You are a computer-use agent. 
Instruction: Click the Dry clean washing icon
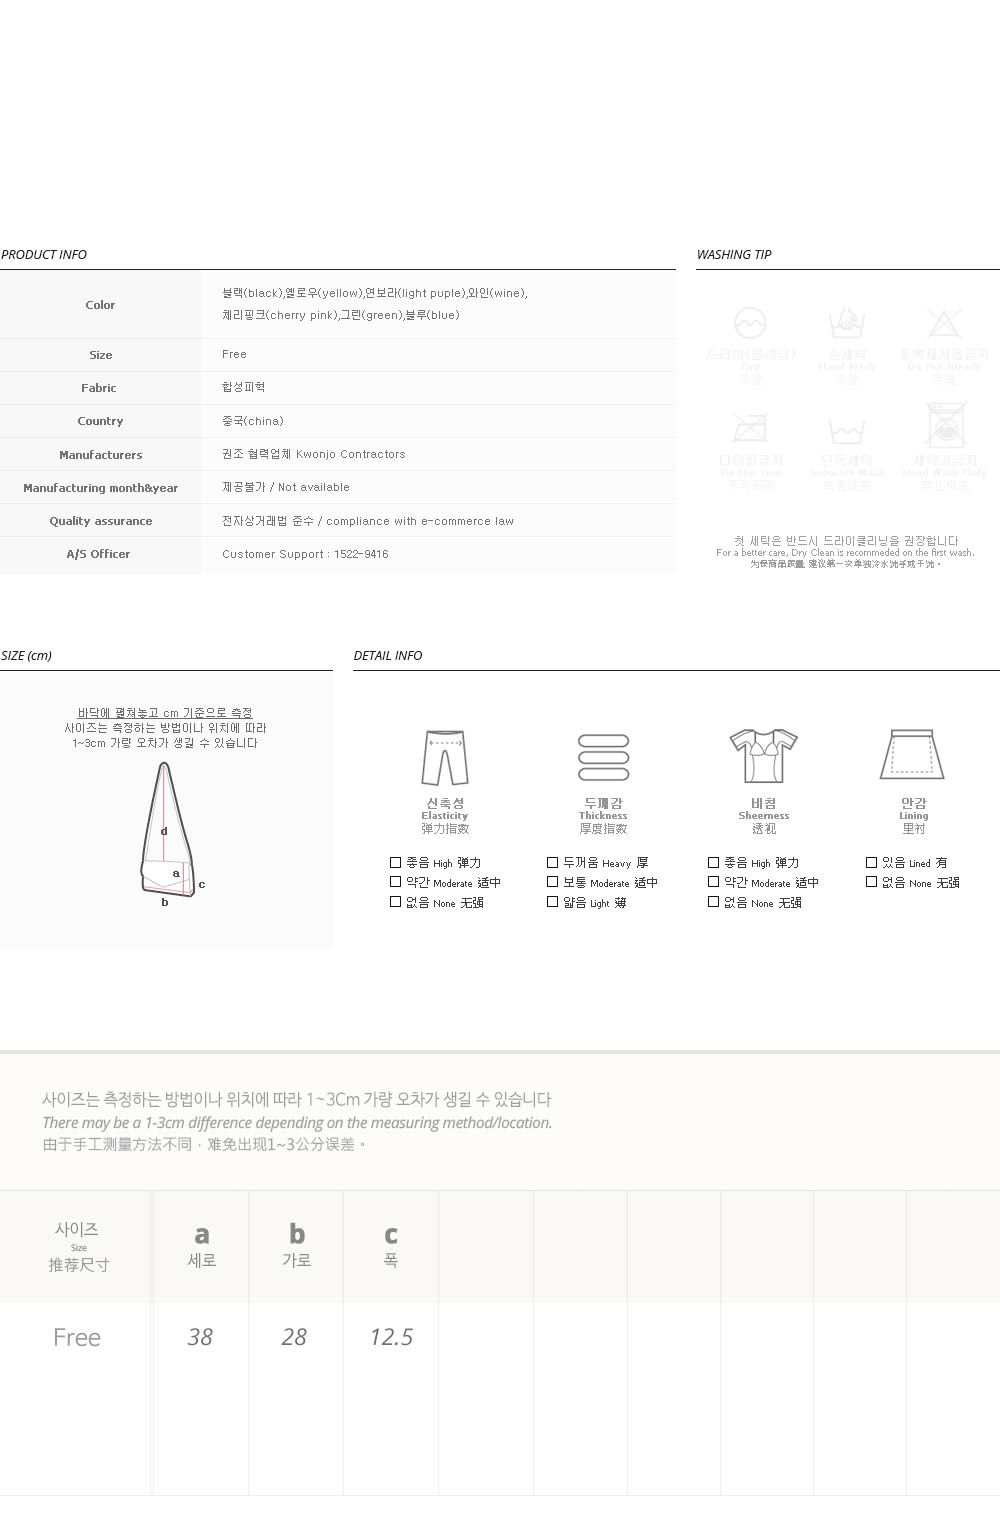pos(750,323)
